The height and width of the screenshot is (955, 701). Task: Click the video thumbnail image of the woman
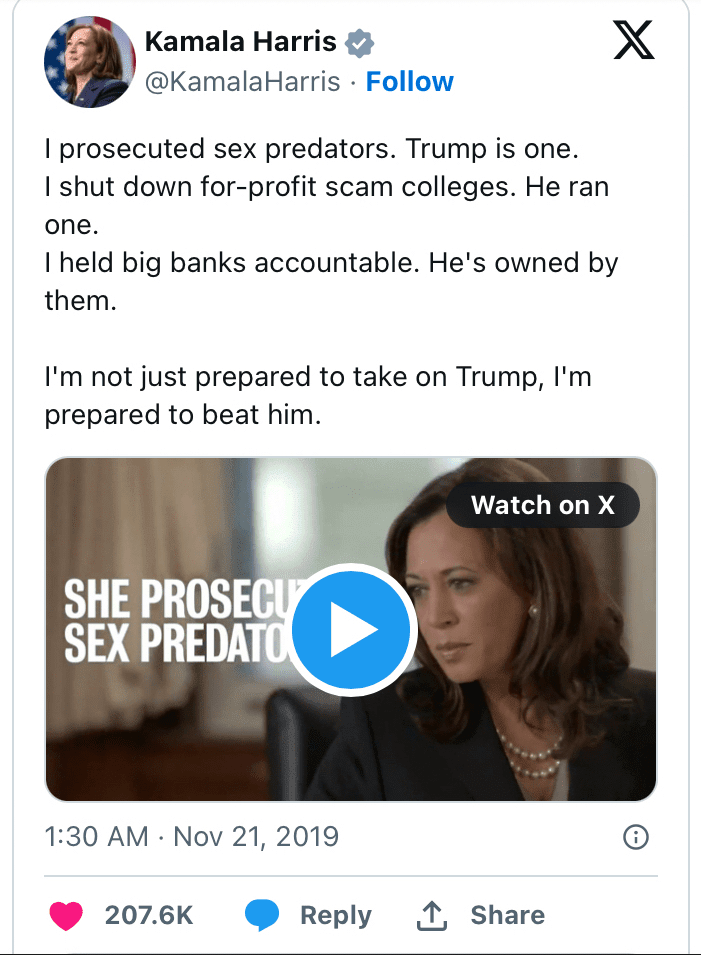point(520,680)
